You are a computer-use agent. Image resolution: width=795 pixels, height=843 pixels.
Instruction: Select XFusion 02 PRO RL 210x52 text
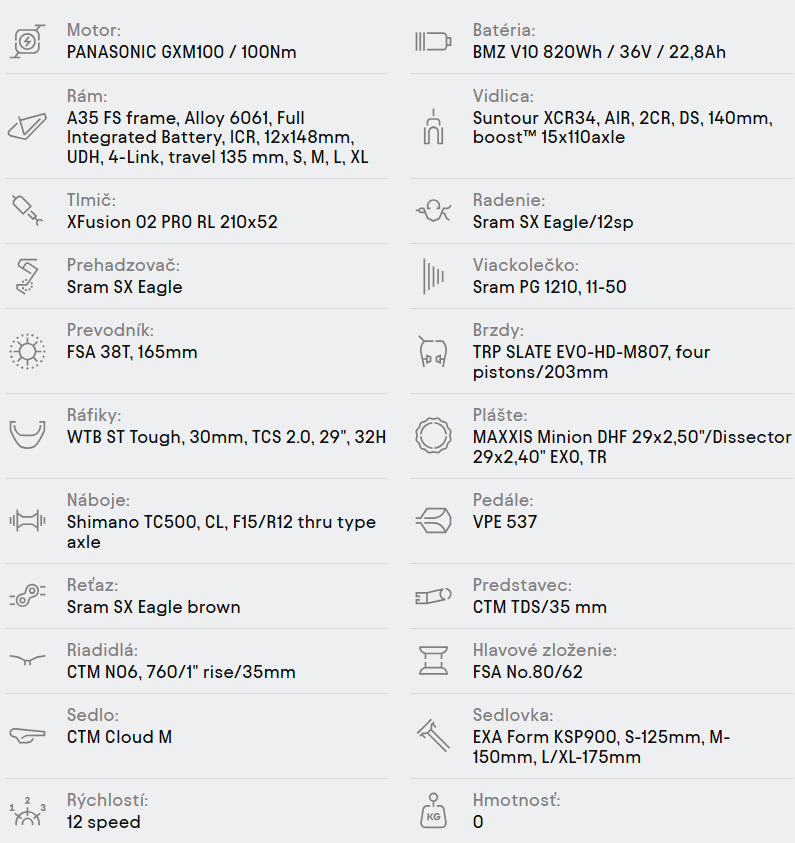(x=172, y=222)
